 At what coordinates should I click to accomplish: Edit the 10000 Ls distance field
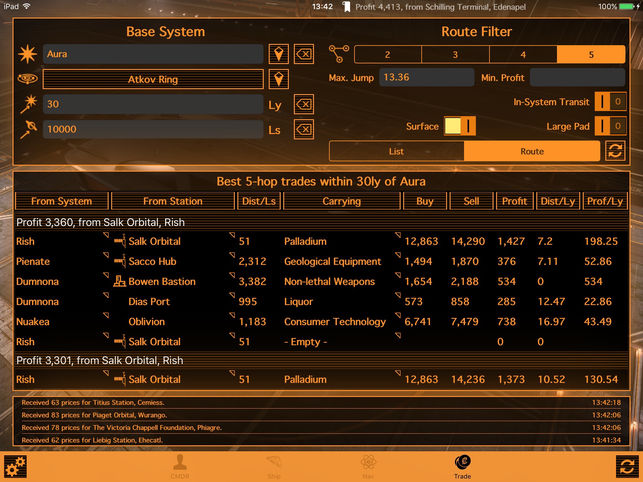(153, 129)
